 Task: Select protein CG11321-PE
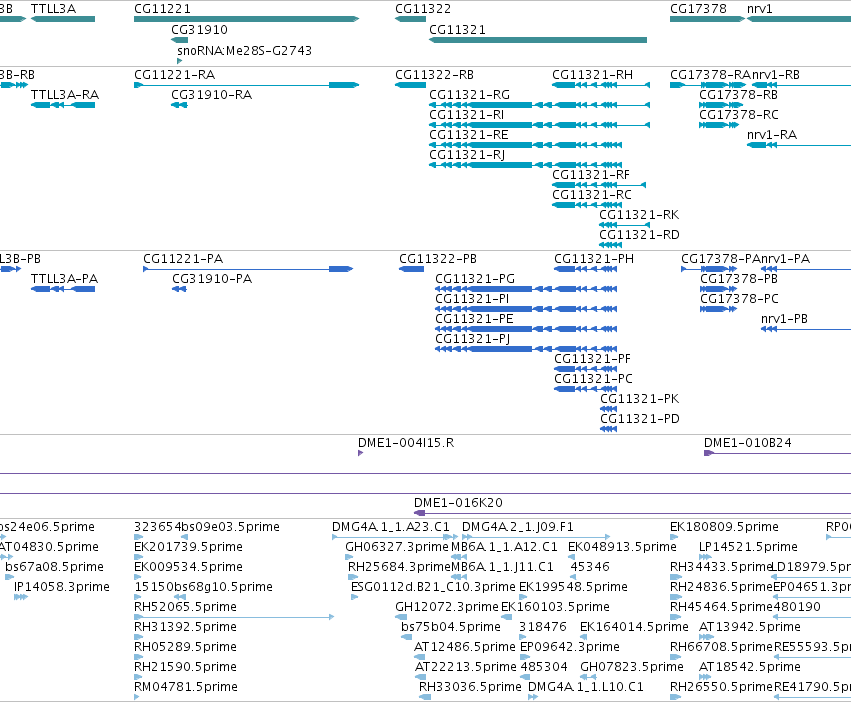474,319
